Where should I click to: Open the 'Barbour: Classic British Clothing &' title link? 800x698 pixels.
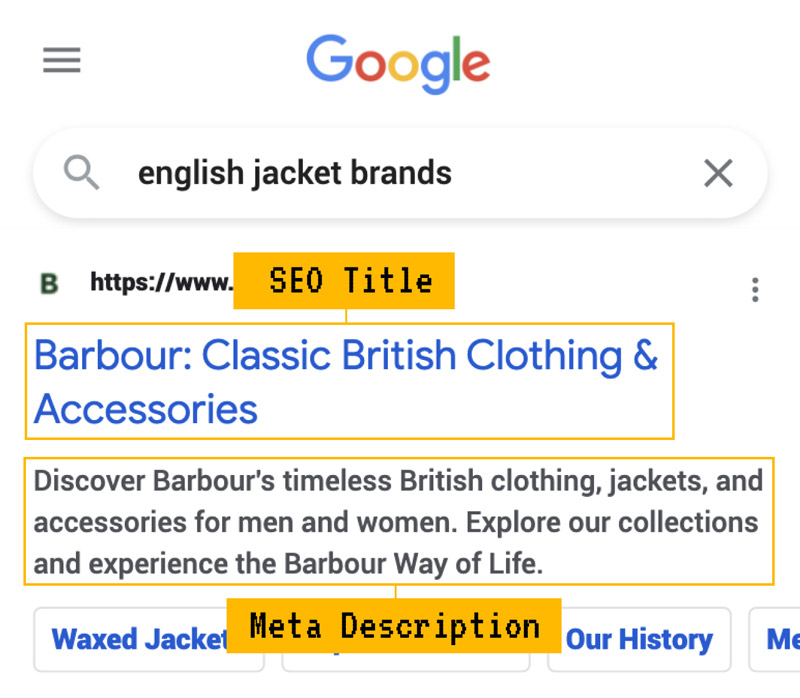tap(346, 355)
